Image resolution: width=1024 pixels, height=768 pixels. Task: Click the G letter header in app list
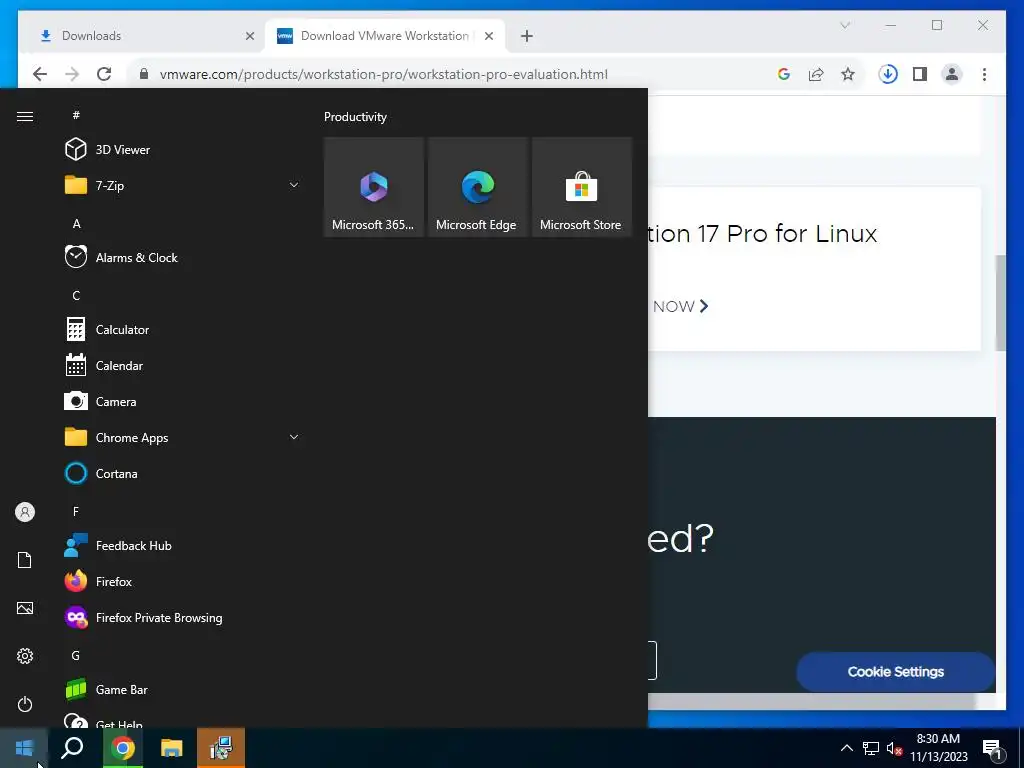(x=76, y=656)
